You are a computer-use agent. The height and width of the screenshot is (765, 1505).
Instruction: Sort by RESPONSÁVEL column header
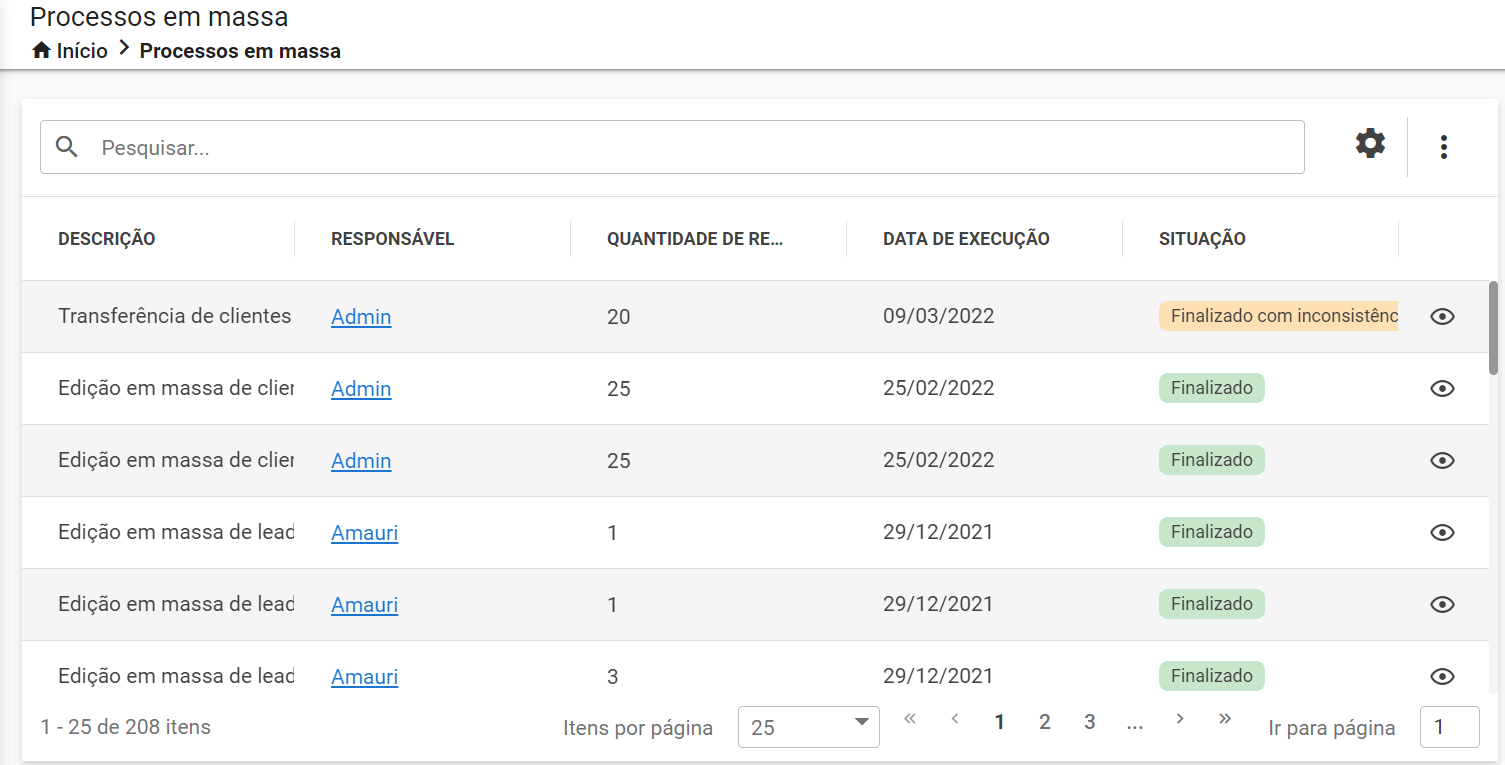tap(393, 239)
